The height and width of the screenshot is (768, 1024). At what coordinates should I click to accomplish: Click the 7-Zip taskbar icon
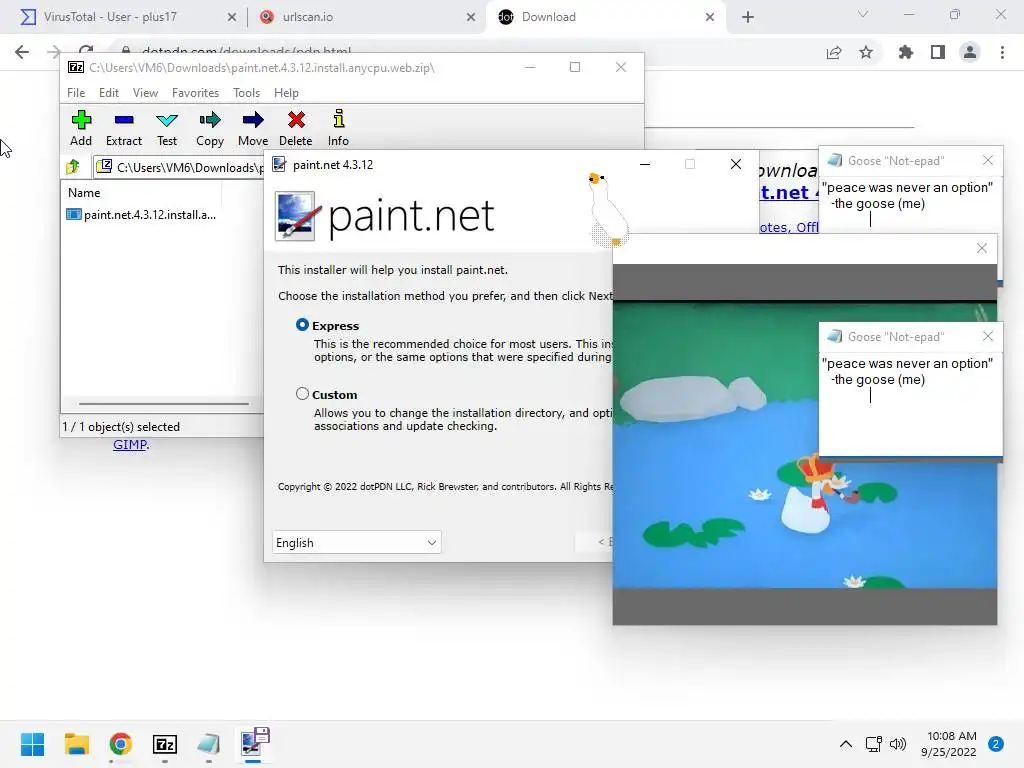click(165, 744)
